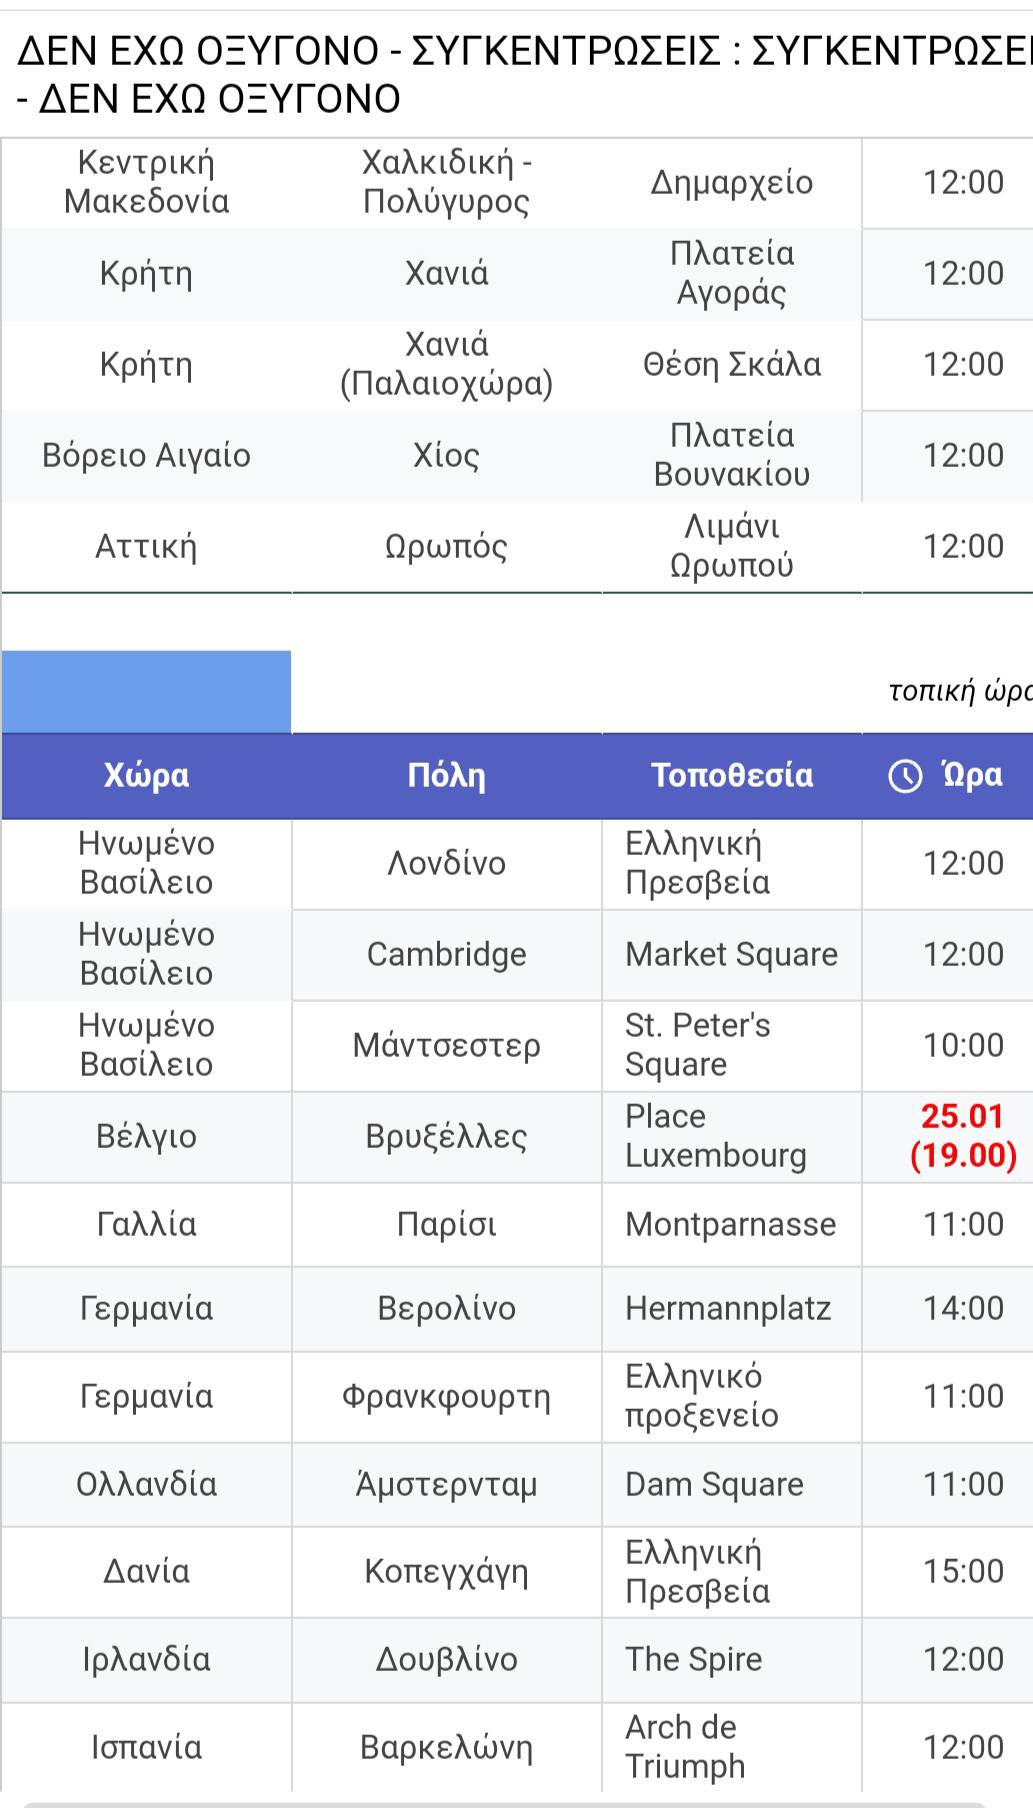Select the Χαλκιδική - Πολύγυρος cell

tap(447, 183)
